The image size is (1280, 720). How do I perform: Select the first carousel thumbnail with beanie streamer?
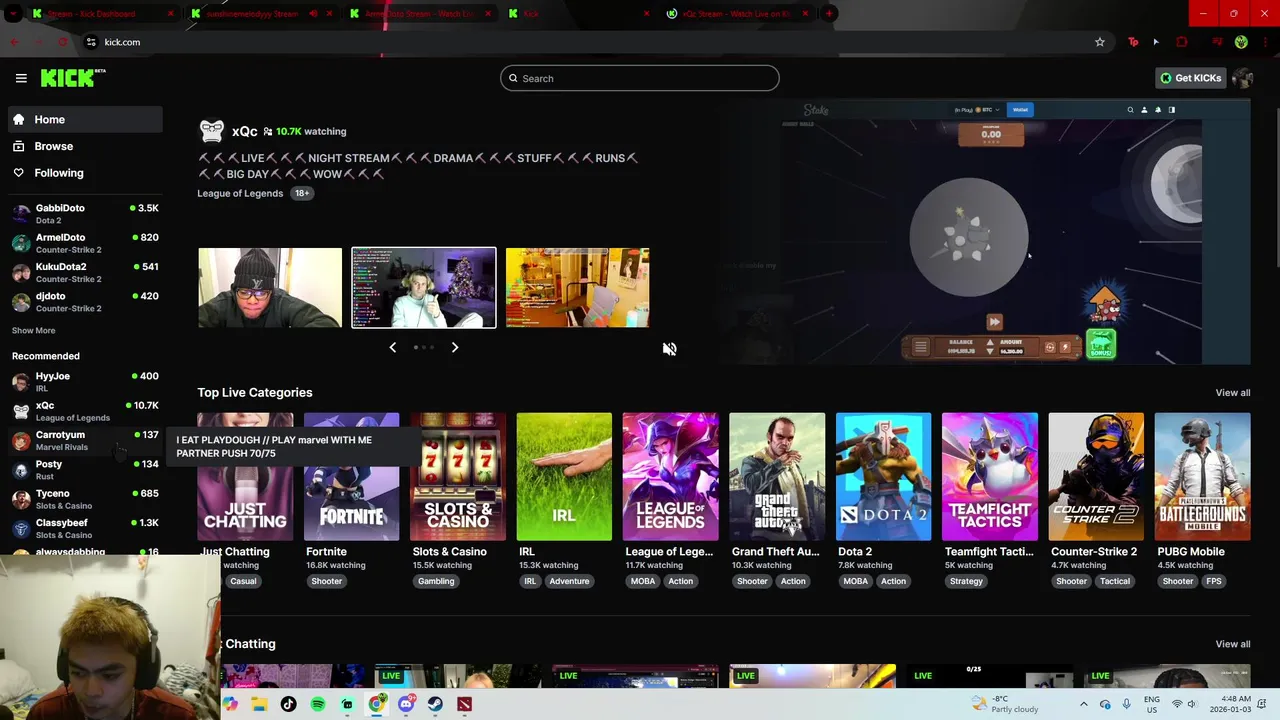click(x=270, y=288)
